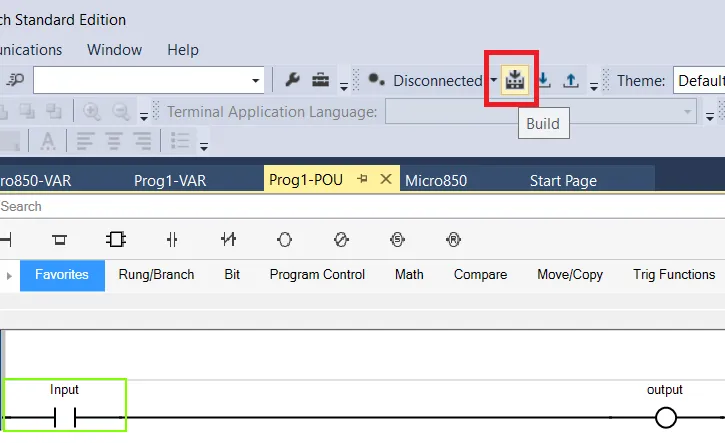This screenshot has height=443, width=725.
Task: Click the bulleted list icon
Action: tap(180, 141)
